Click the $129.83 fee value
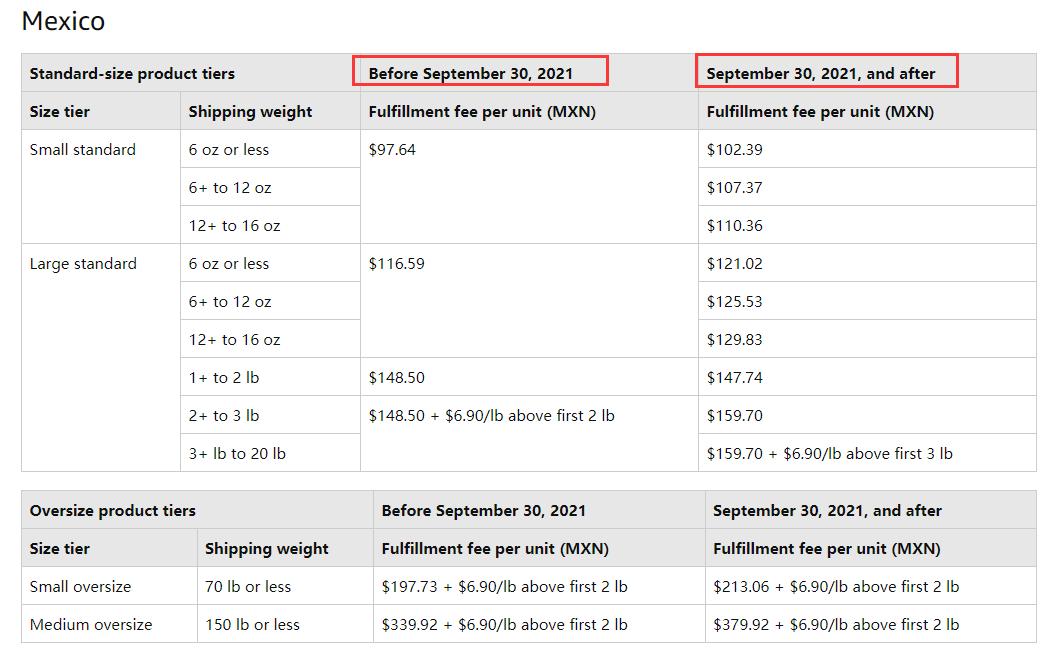This screenshot has width=1062, height=663. tap(734, 340)
